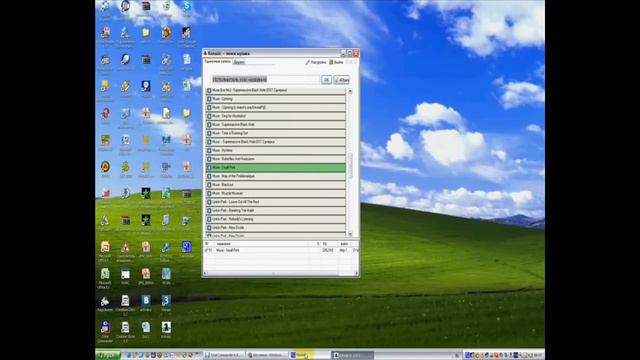Click the button right of OK

(341, 80)
